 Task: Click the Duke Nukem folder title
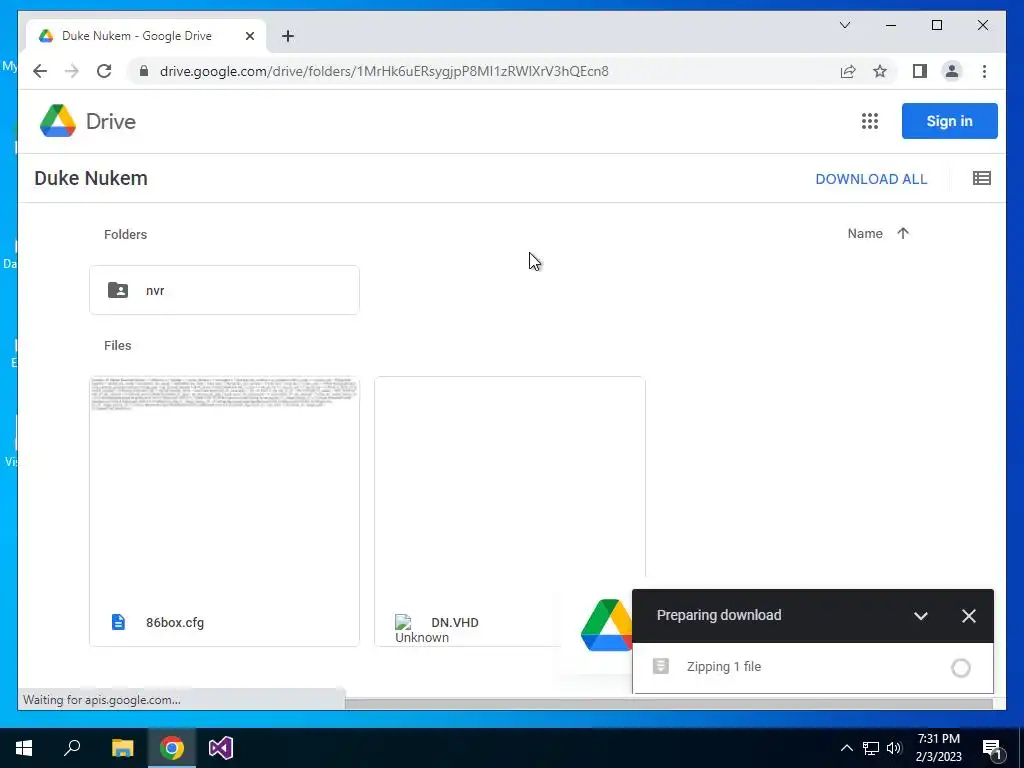[x=91, y=178]
